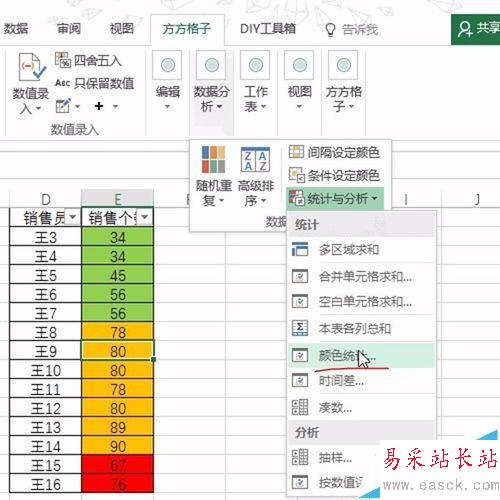Screen dimensions: 500x500
Task: Click the 共享 share button
Action: pyautogui.click(x=476, y=29)
